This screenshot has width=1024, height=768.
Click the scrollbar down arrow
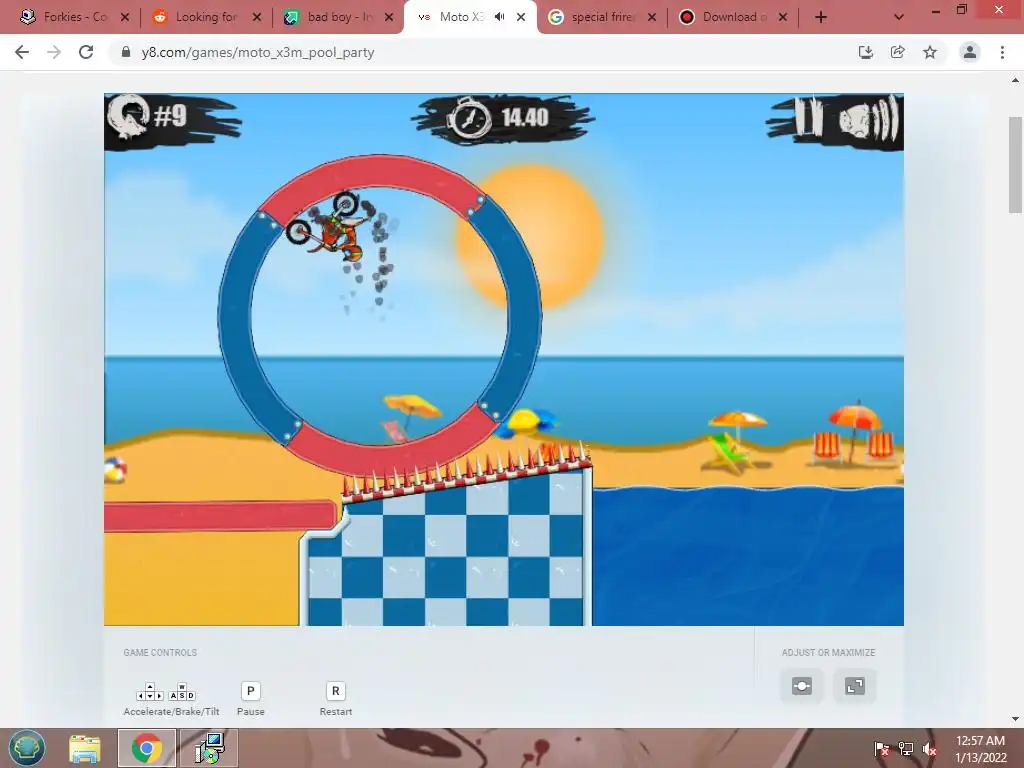1015,719
